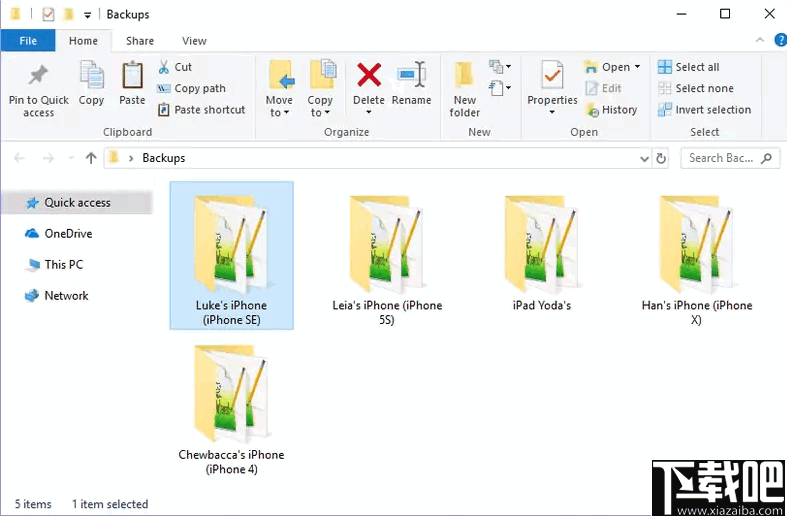Select iPad Yoda's folder
Viewport: 787px width, 516px height.
[x=542, y=253]
